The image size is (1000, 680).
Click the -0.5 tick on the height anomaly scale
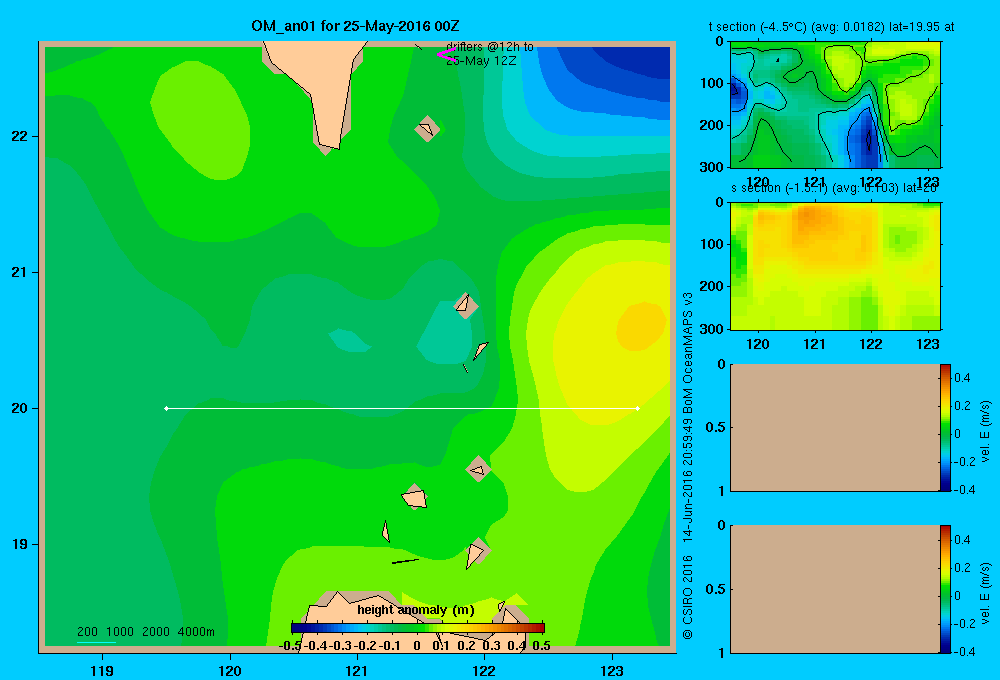click(x=291, y=646)
